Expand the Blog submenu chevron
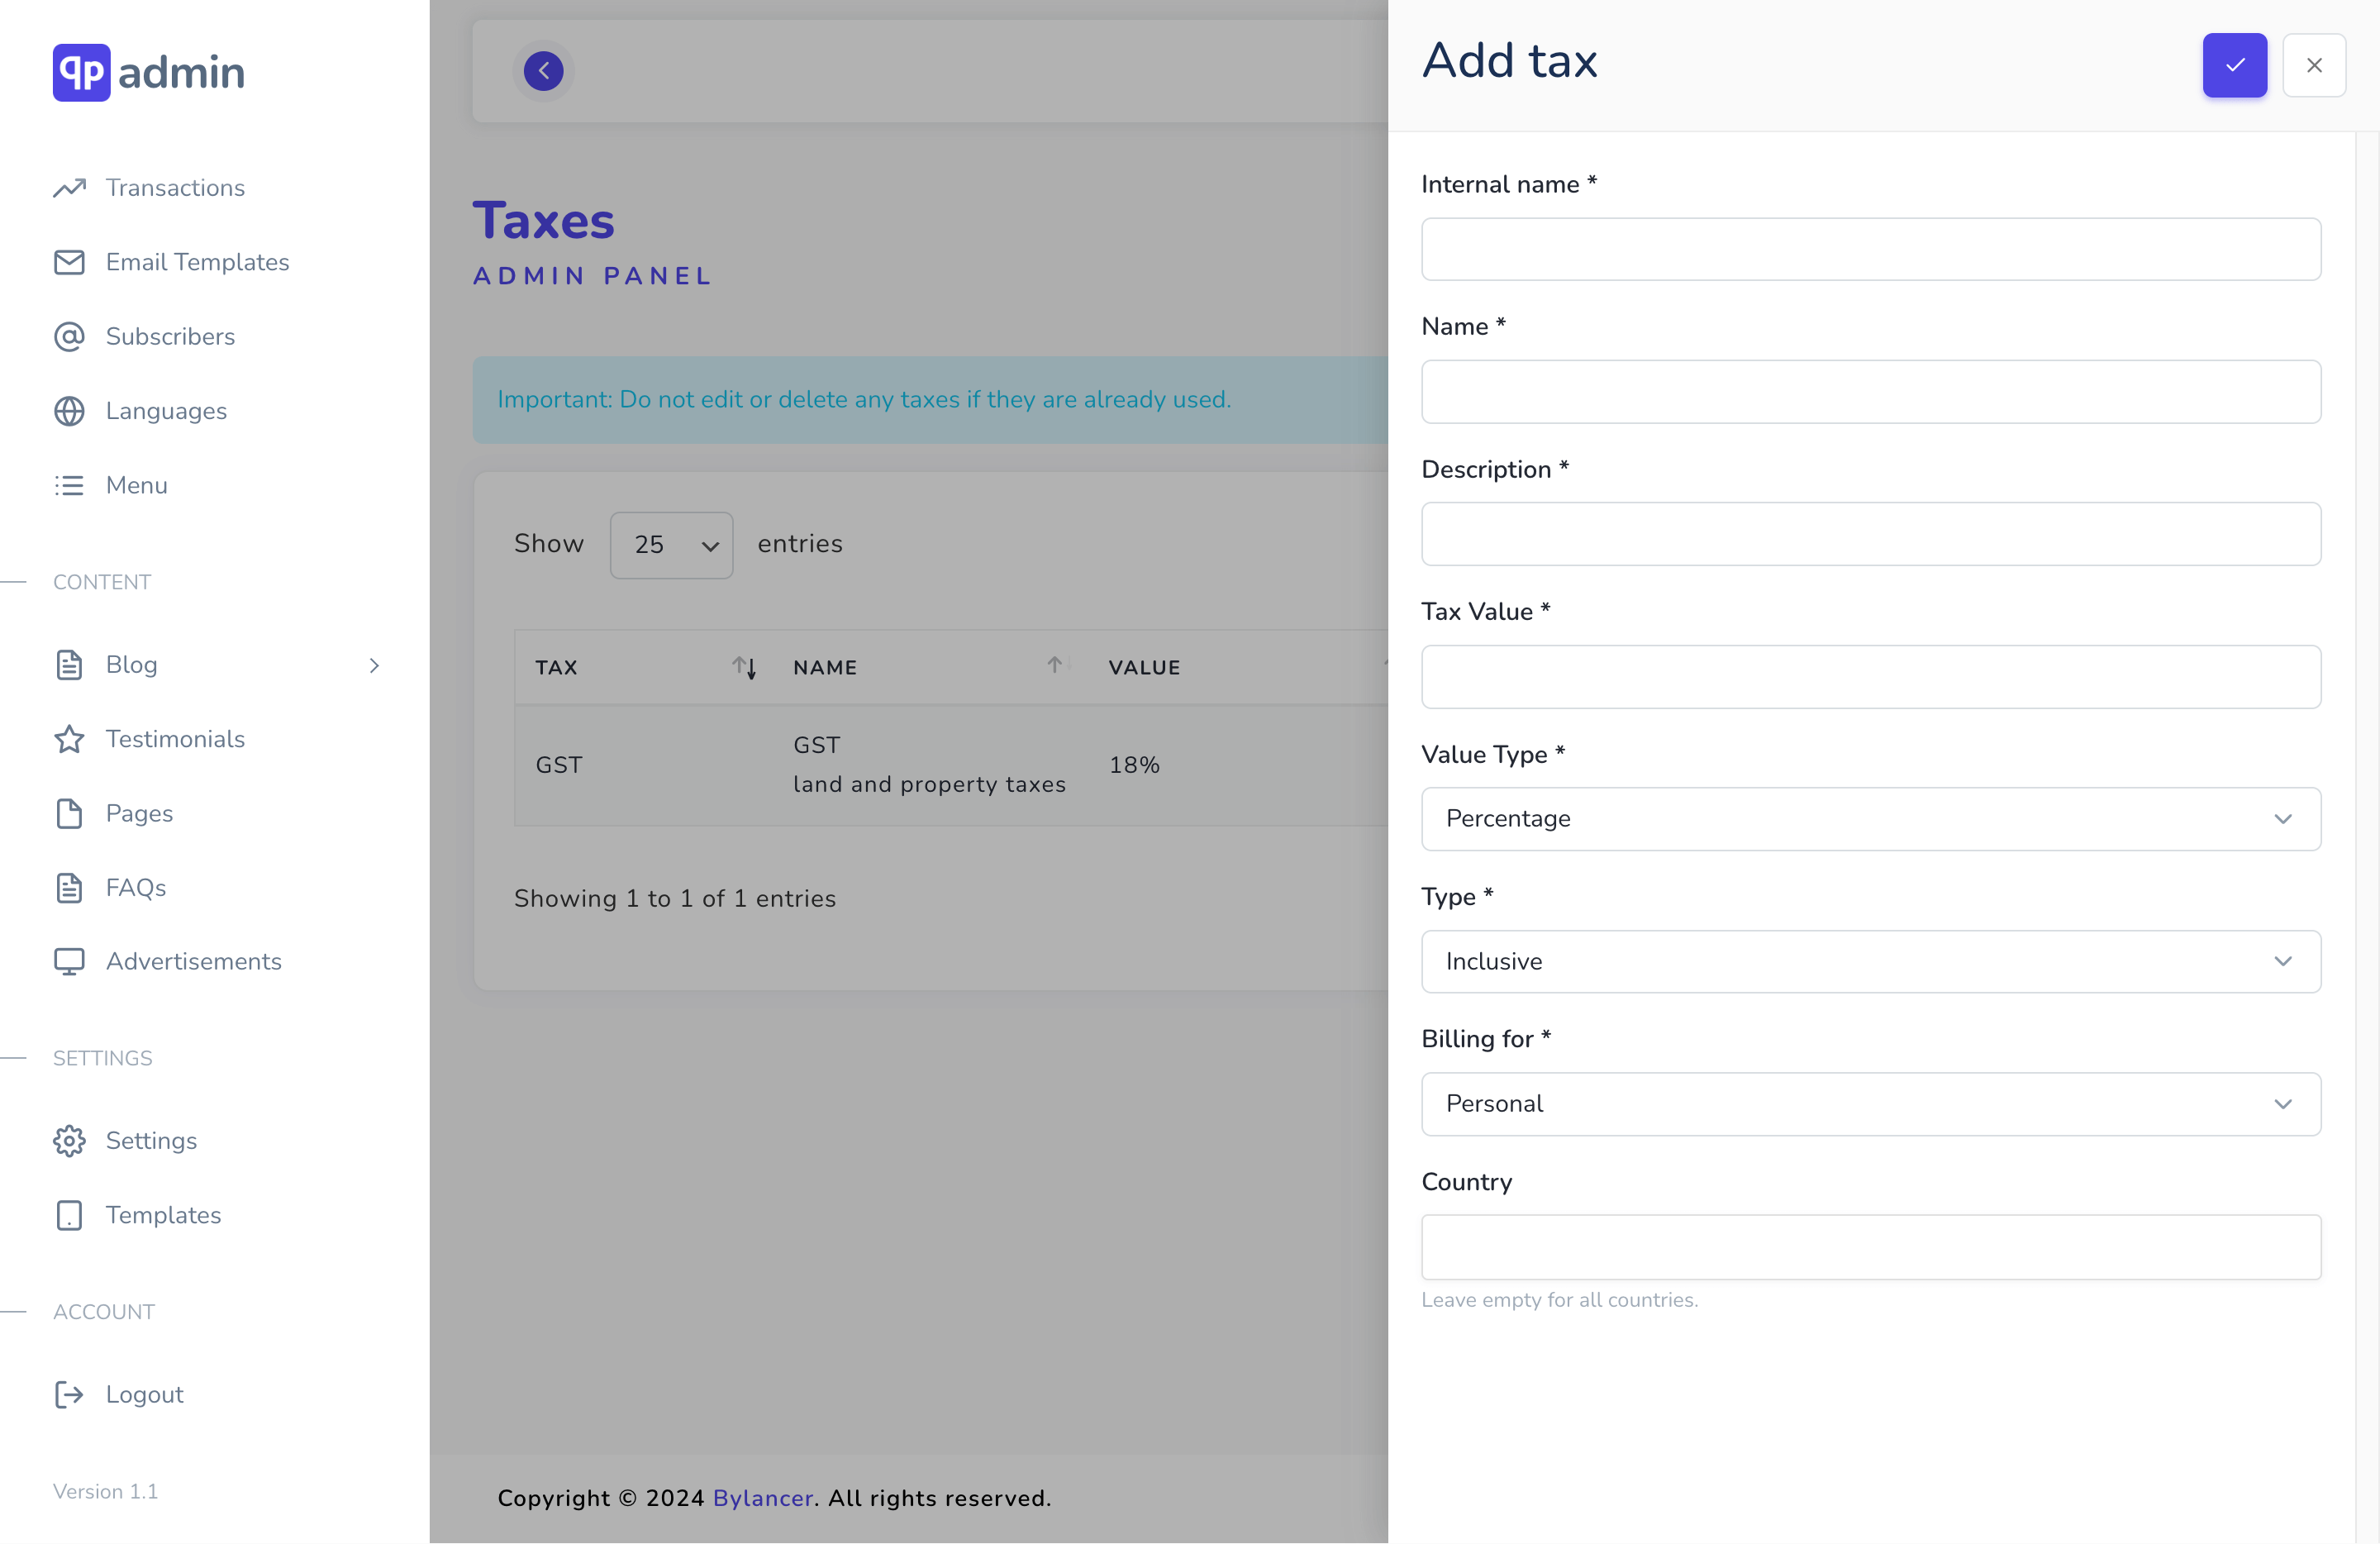This screenshot has width=2380, height=1544. [x=374, y=665]
